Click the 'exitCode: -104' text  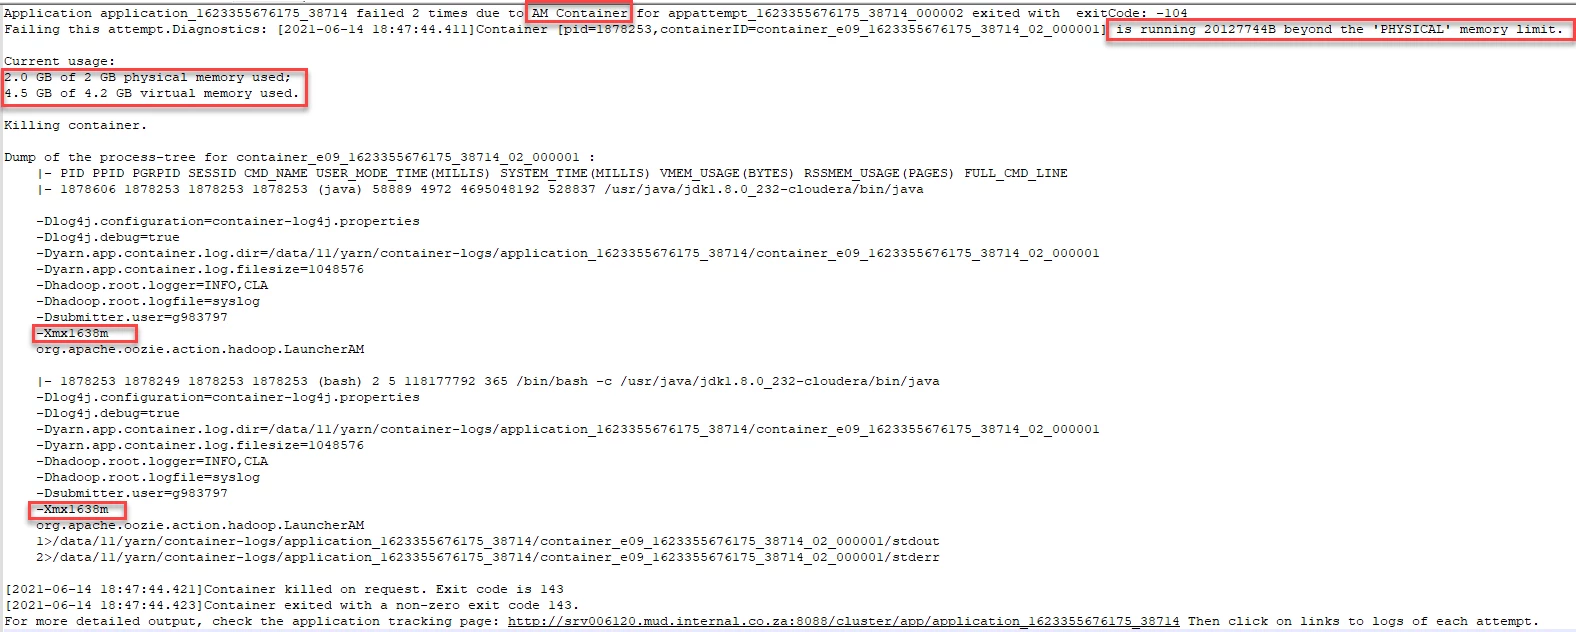(x=1132, y=13)
